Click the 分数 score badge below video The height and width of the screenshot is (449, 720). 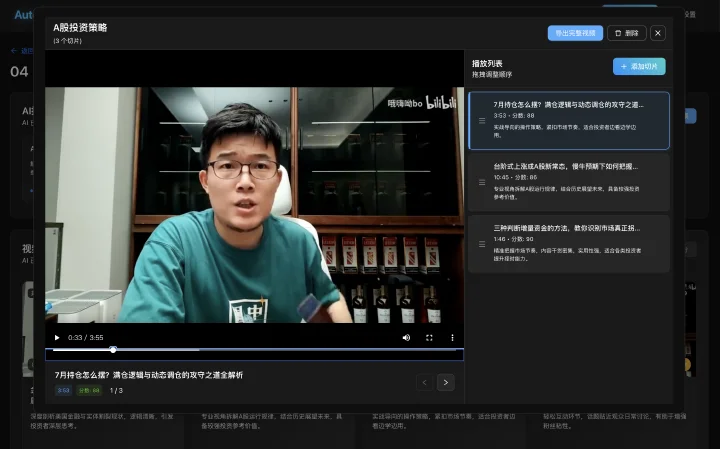(89, 390)
